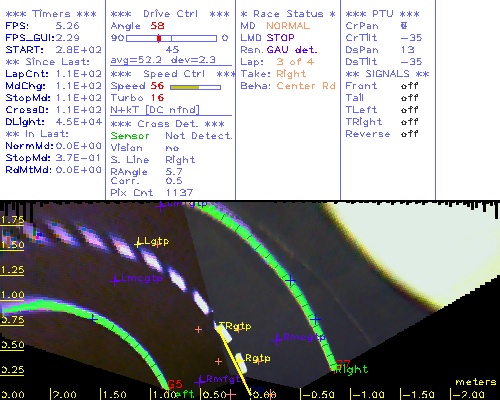500x400 pixels.
Task: Click the Rmcgtp blue cross marker
Action: point(277,339)
